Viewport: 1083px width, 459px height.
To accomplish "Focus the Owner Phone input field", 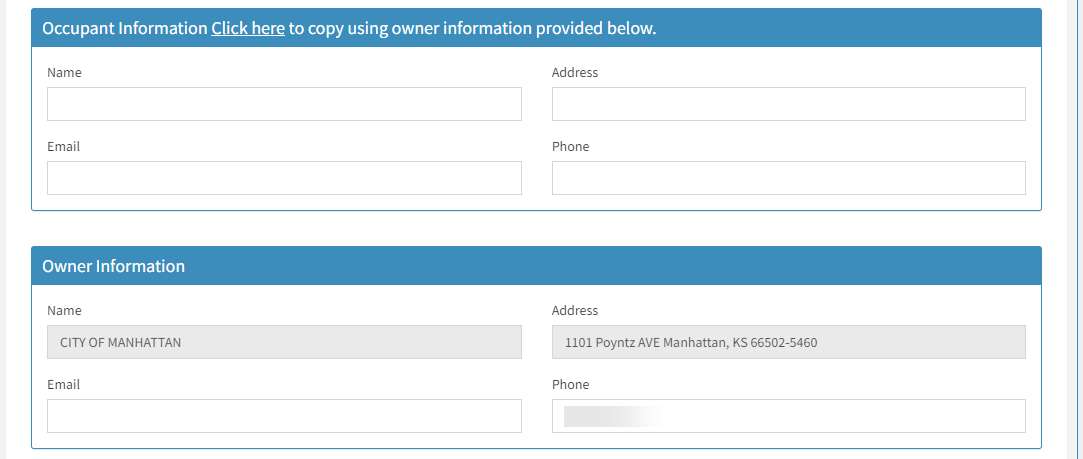I will 789,416.
